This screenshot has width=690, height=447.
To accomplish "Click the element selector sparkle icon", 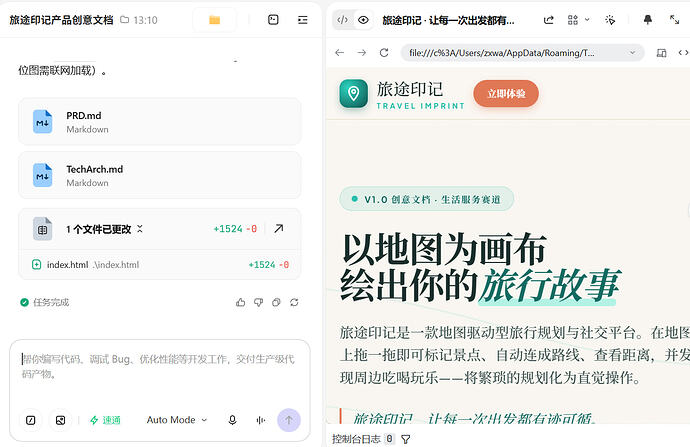I will (610, 20).
